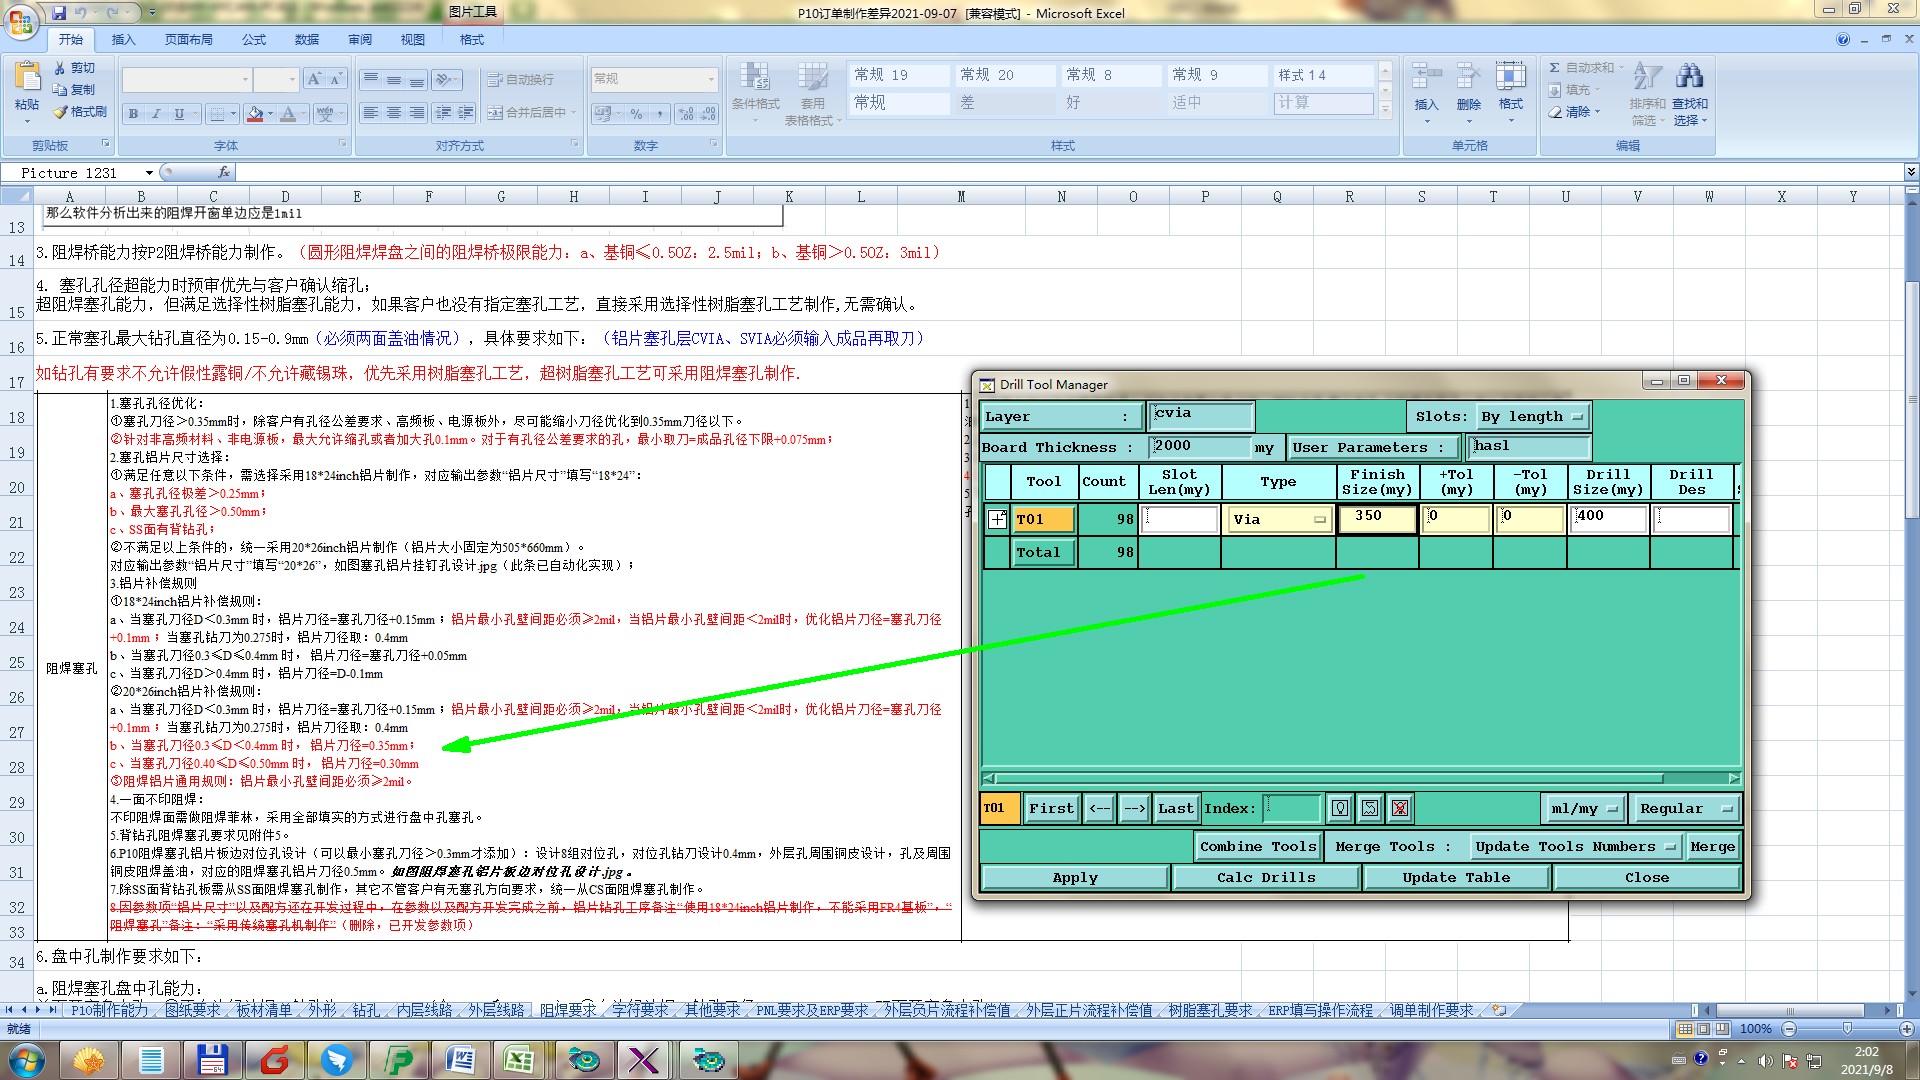The height and width of the screenshot is (1080, 1920).
Task: Expand the T01 row plus box
Action: tap(997, 519)
